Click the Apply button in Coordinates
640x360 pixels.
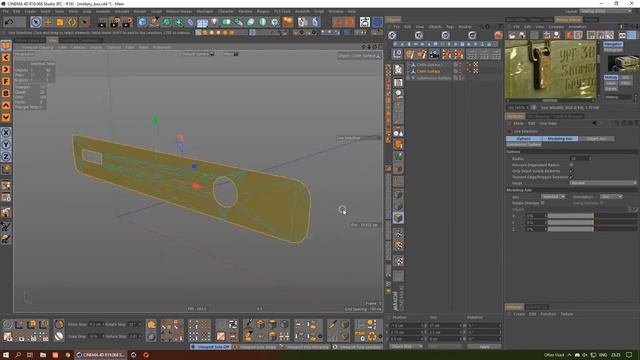pyautogui.click(x=484, y=347)
